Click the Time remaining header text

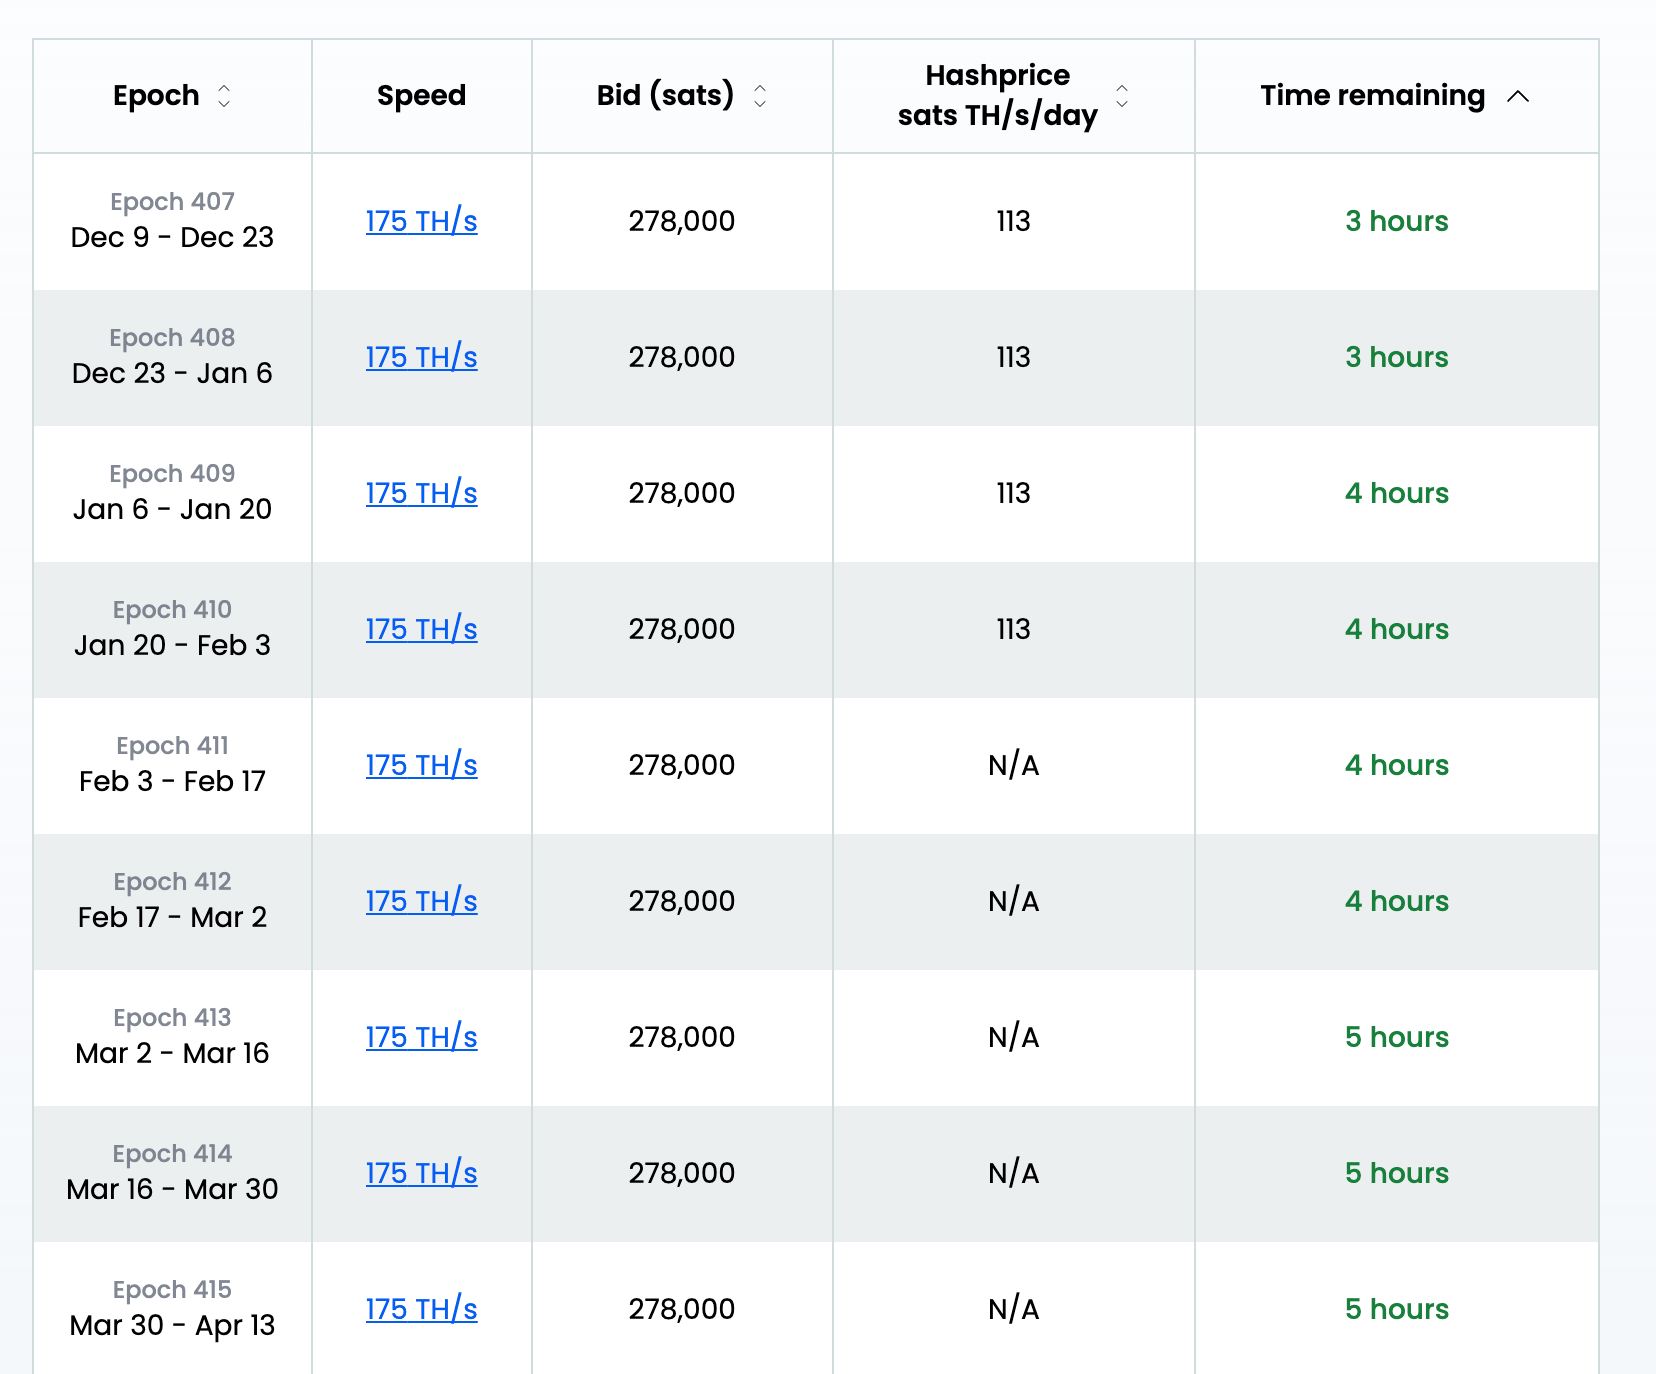[1372, 96]
